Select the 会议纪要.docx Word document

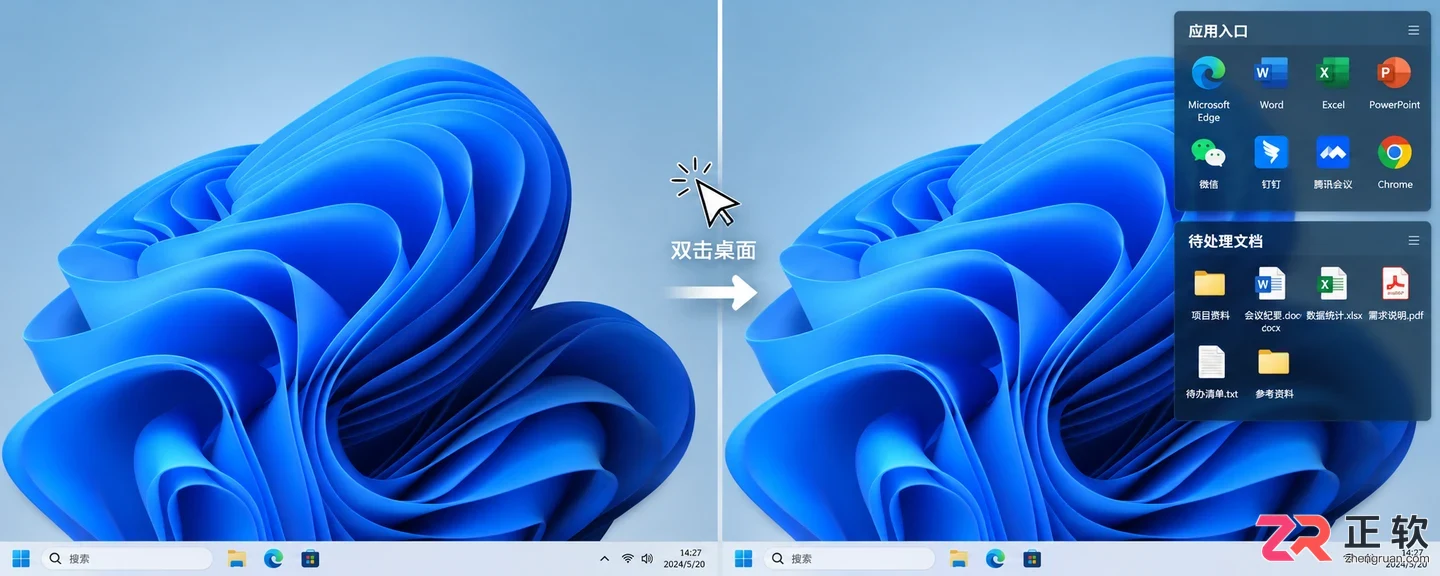[1271, 284]
